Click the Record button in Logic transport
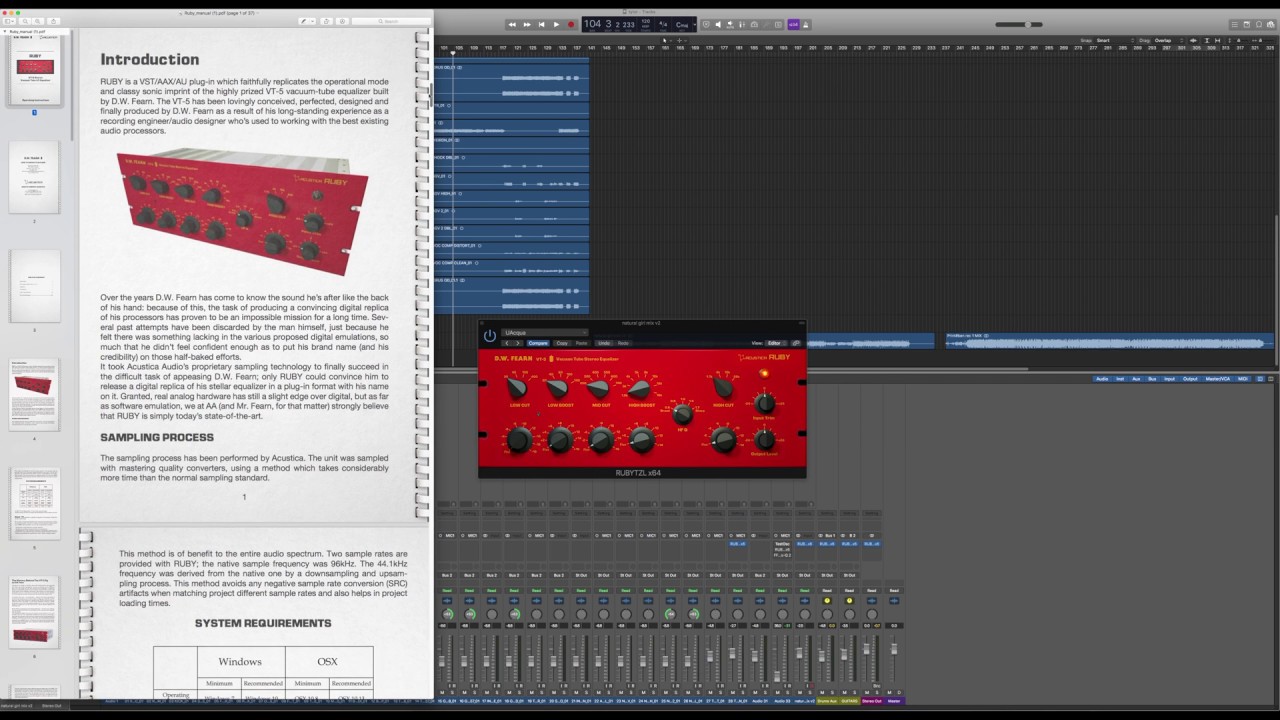Image resolution: width=1280 pixels, height=720 pixels. tap(571, 24)
